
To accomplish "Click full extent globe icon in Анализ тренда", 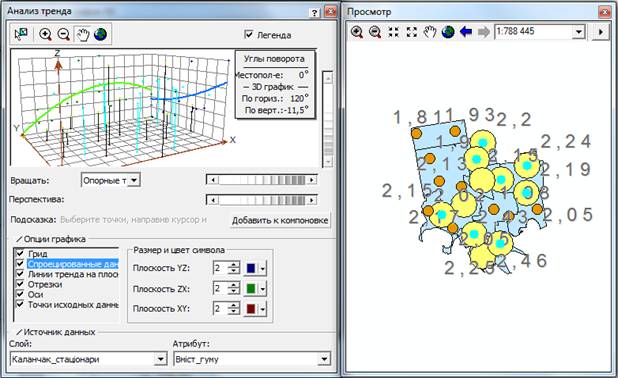I will pyautogui.click(x=101, y=34).
